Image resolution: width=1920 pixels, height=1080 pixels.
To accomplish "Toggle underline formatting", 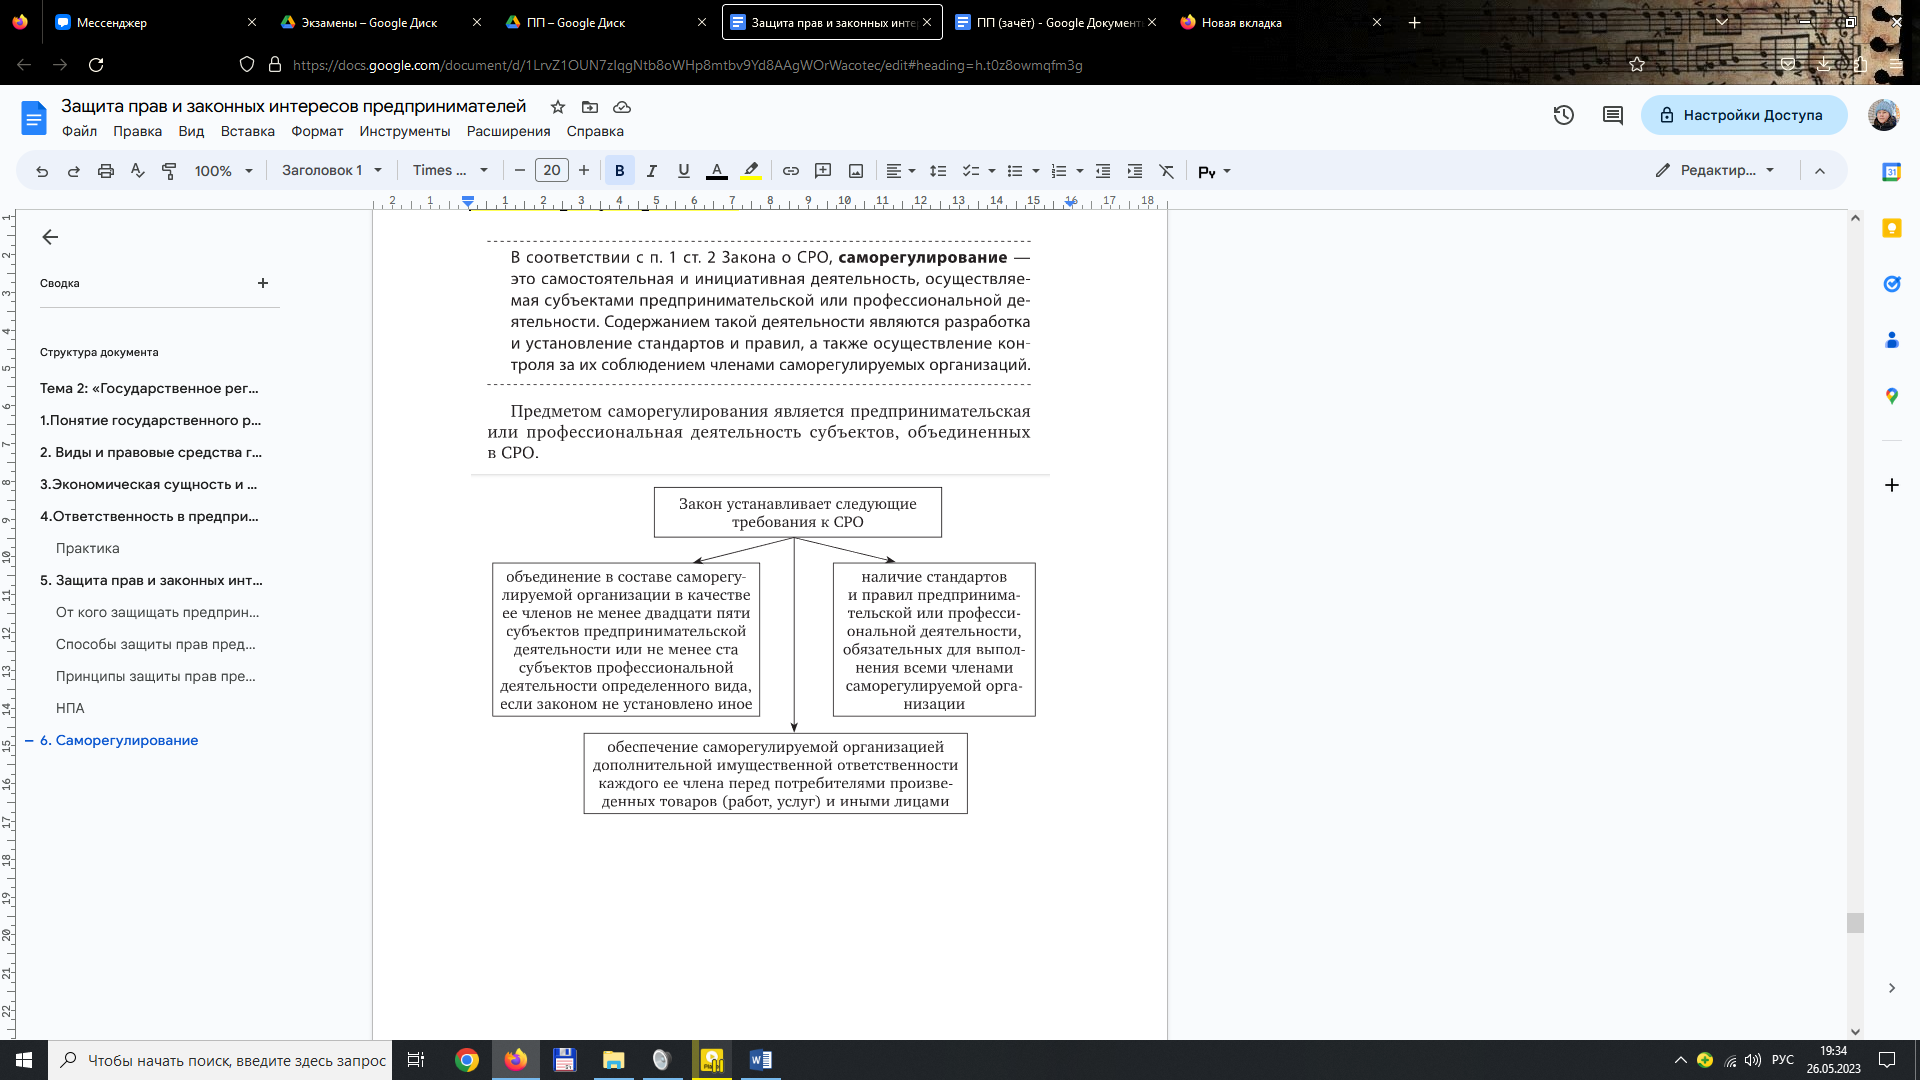I will (684, 171).
